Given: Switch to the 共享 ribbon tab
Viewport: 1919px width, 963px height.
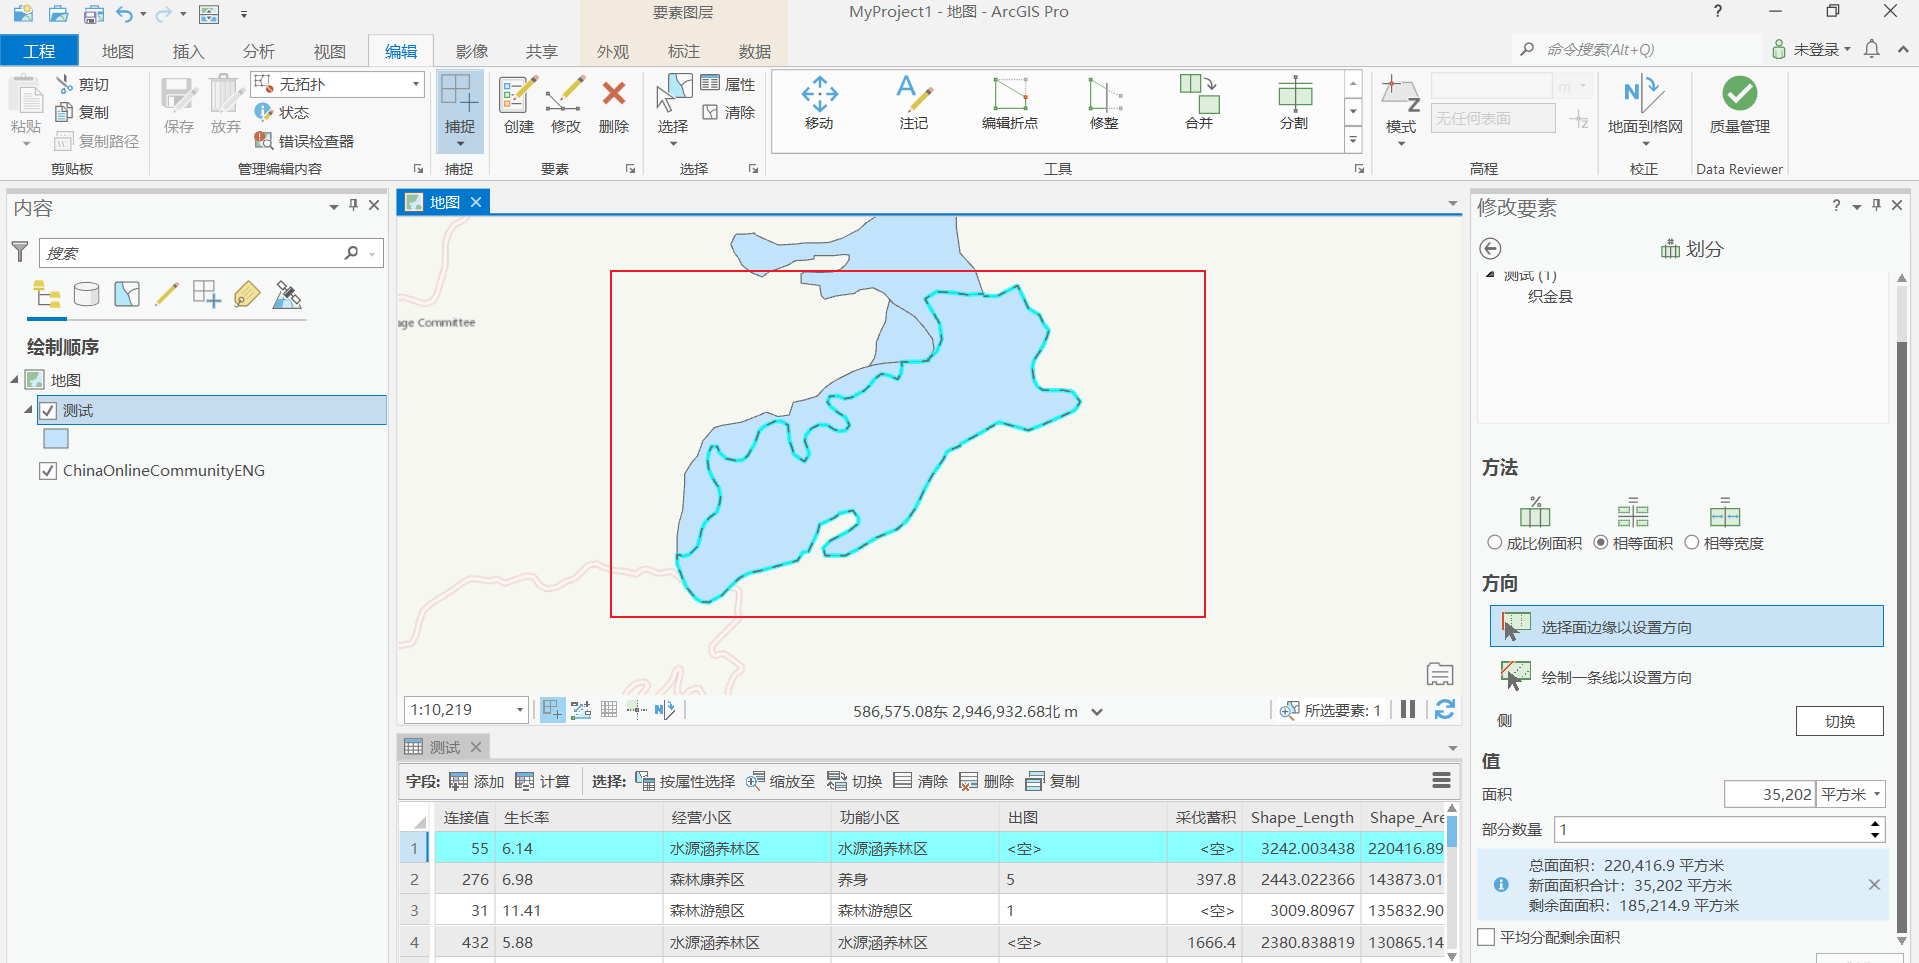Looking at the screenshot, I should coord(541,51).
